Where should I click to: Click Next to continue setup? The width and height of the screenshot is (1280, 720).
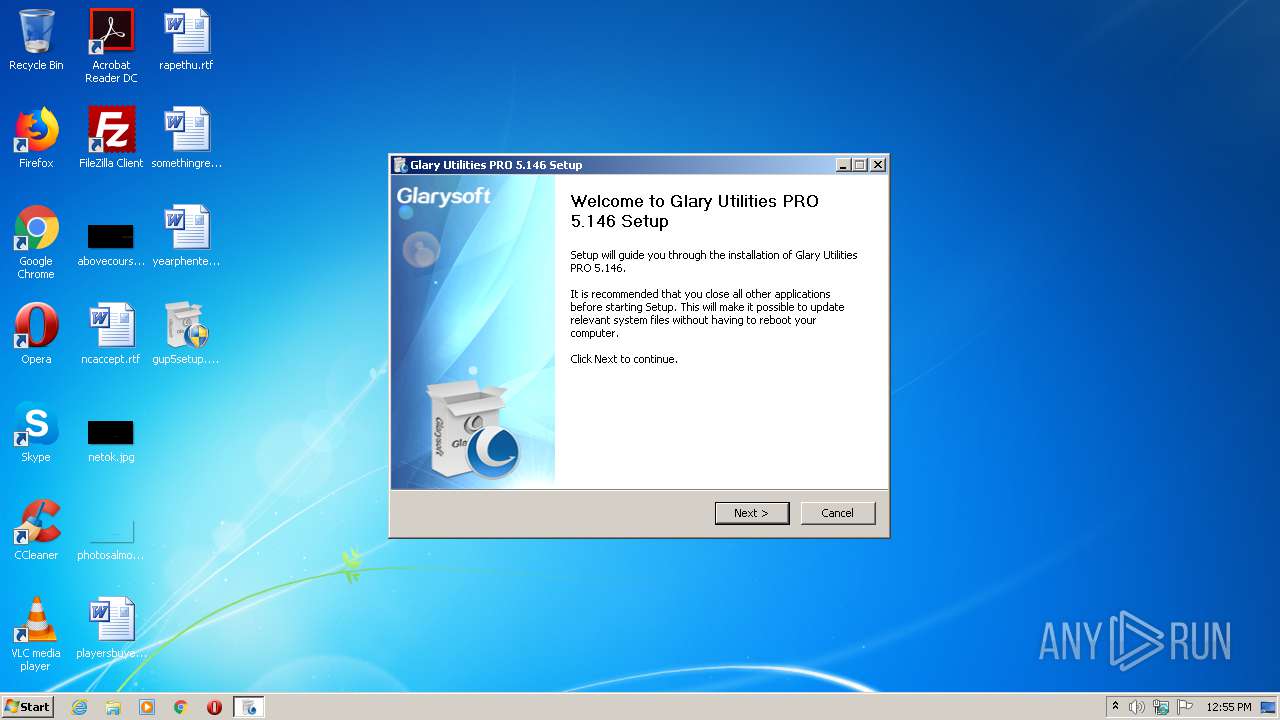tap(752, 513)
